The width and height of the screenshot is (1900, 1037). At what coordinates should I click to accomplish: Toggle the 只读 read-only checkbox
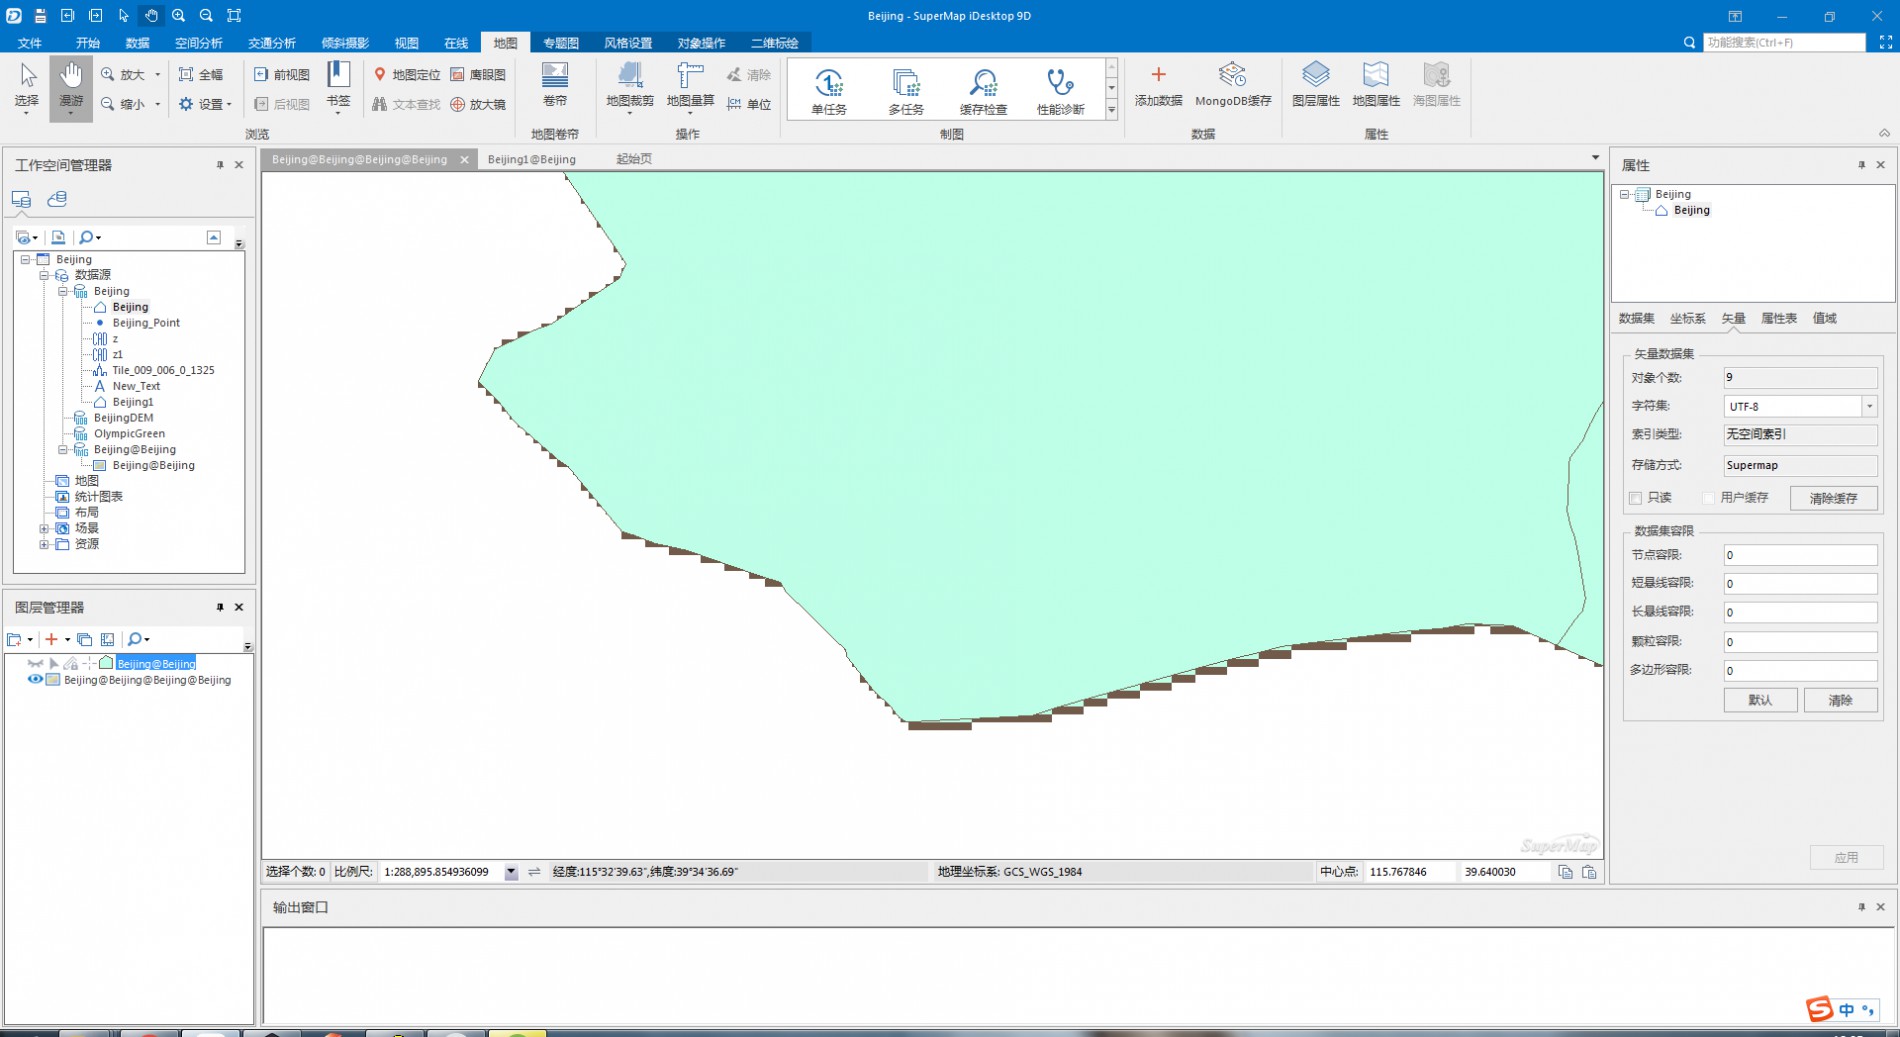pyautogui.click(x=1636, y=498)
